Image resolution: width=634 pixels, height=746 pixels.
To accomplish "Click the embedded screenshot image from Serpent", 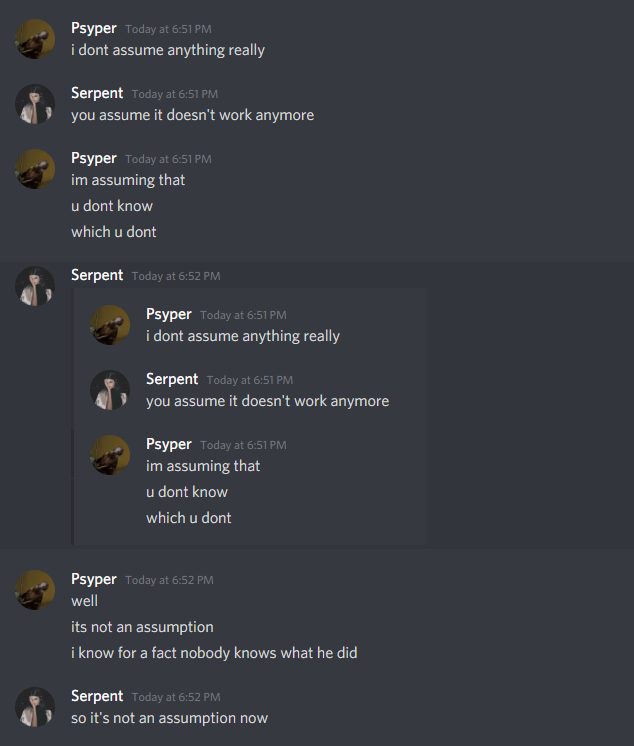I will point(249,416).
